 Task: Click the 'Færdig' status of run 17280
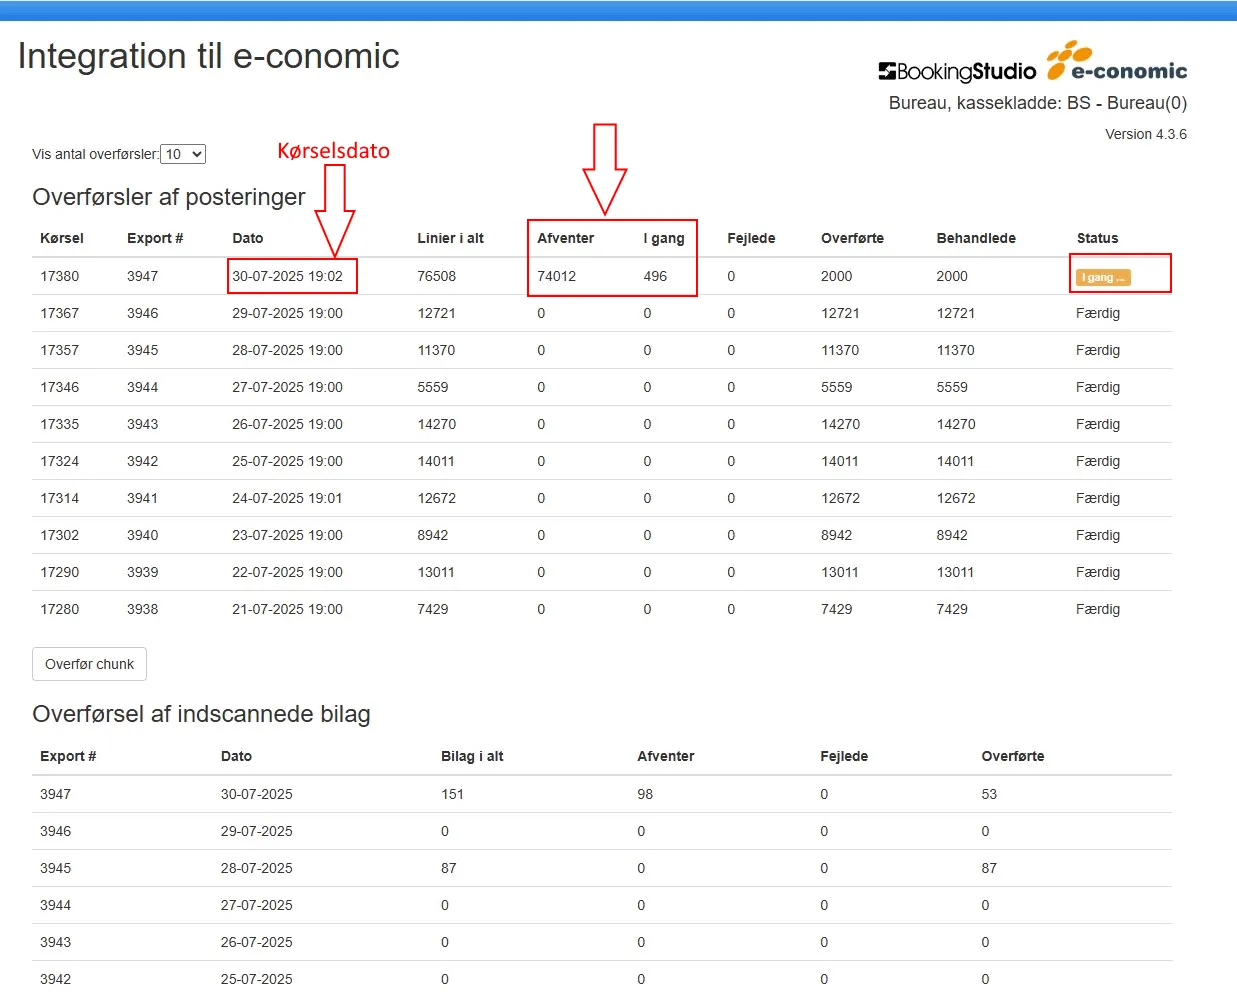pyautogui.click(x=1098, y=609)
